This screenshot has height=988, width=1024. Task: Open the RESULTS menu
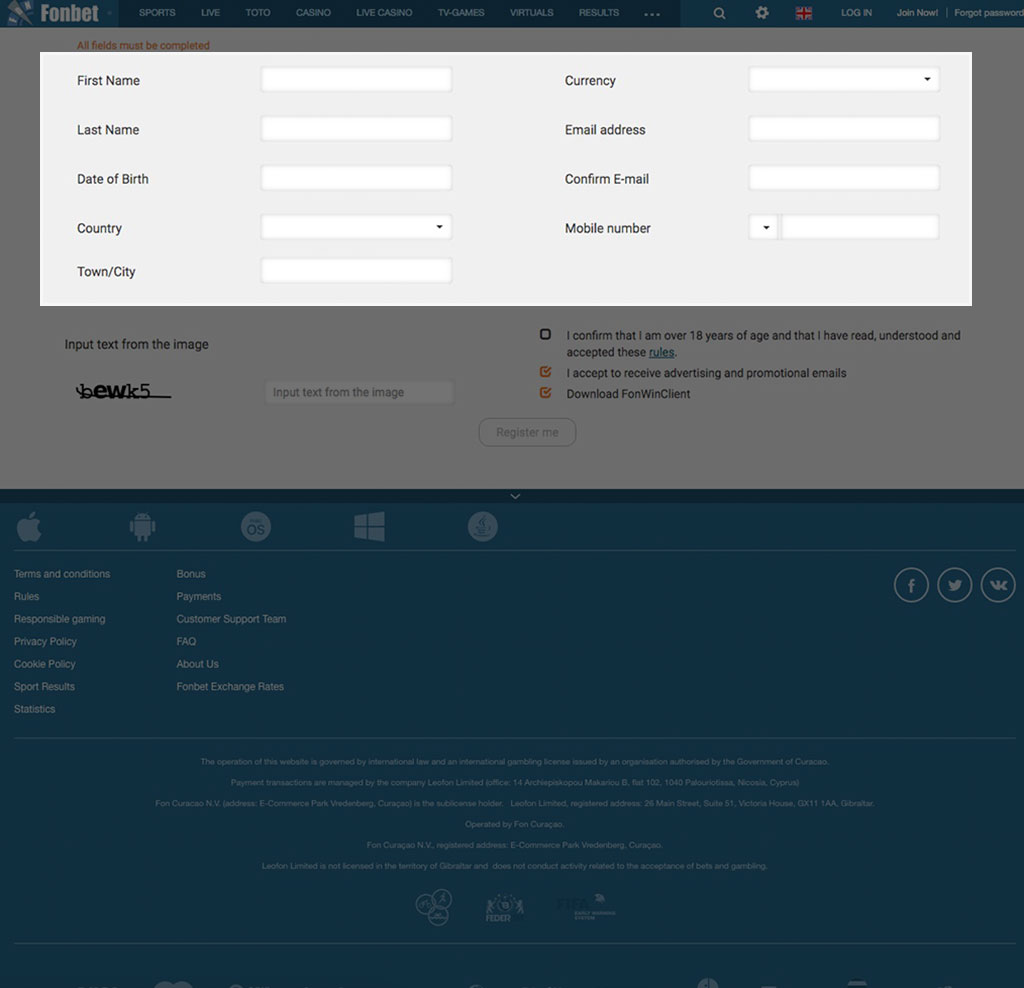tap(599, 12)
